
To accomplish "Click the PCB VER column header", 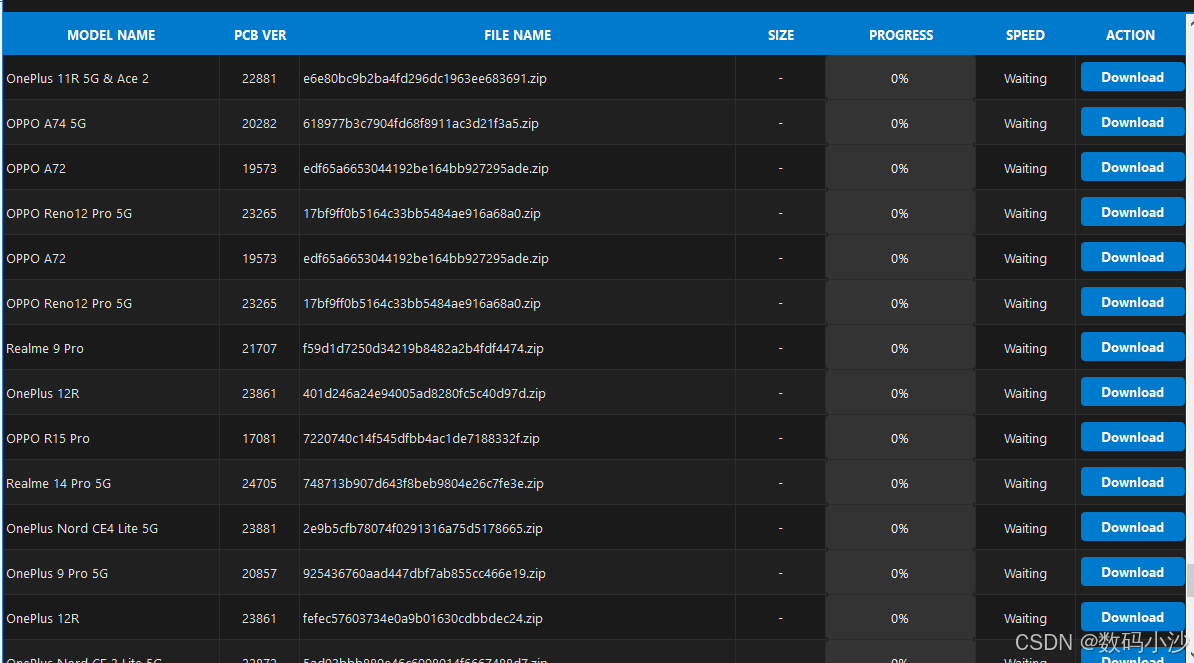I will 260,35.
